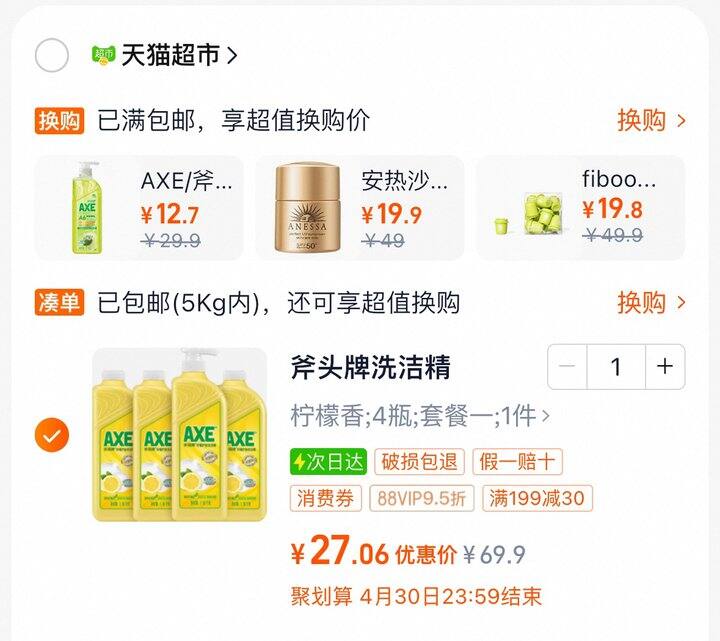Uncheck the orange checkmark for the AXE dish soap
This screenshot has width=720, height=641.
(x=52, y=434)
